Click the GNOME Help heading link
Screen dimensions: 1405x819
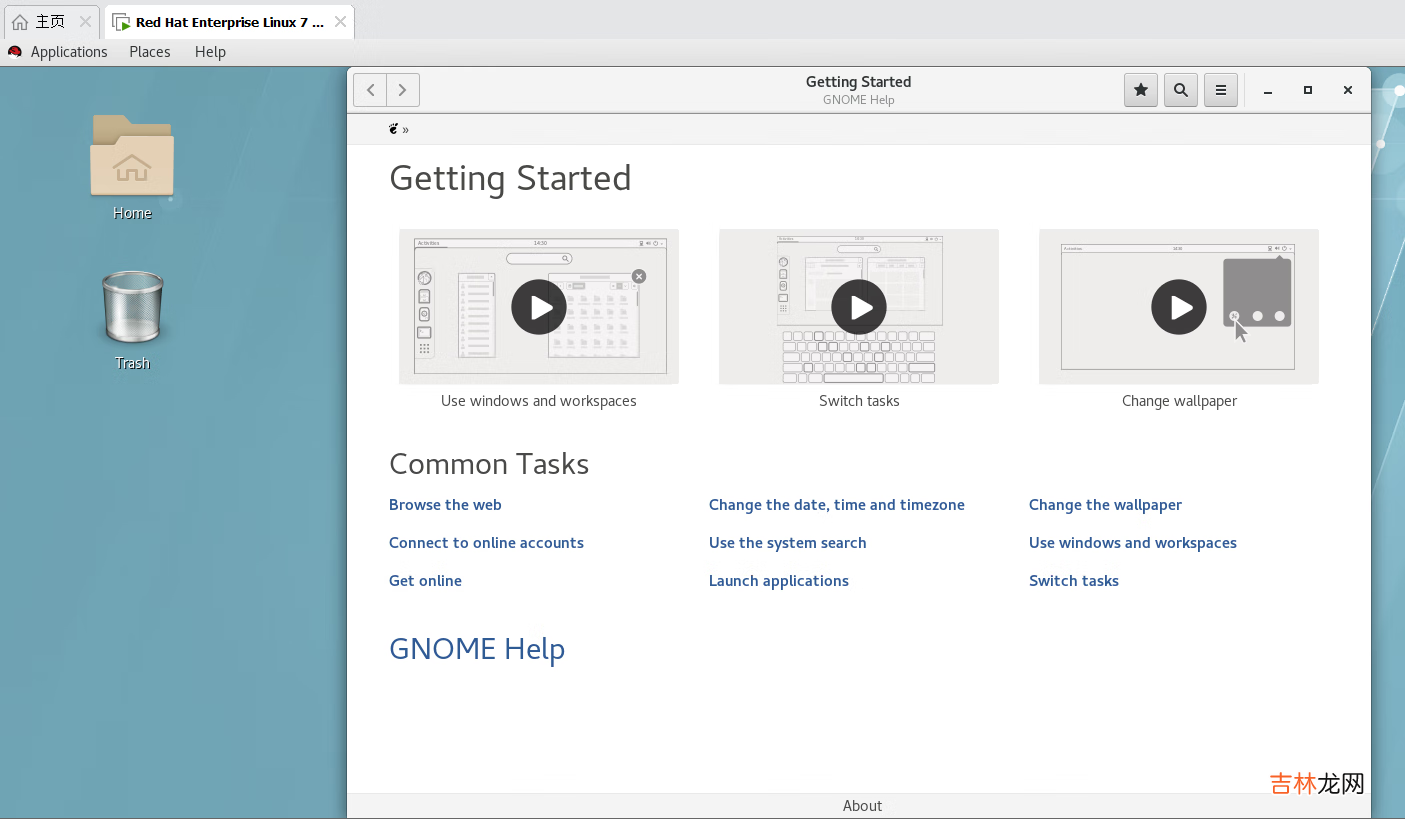click(x=477, y=649)
